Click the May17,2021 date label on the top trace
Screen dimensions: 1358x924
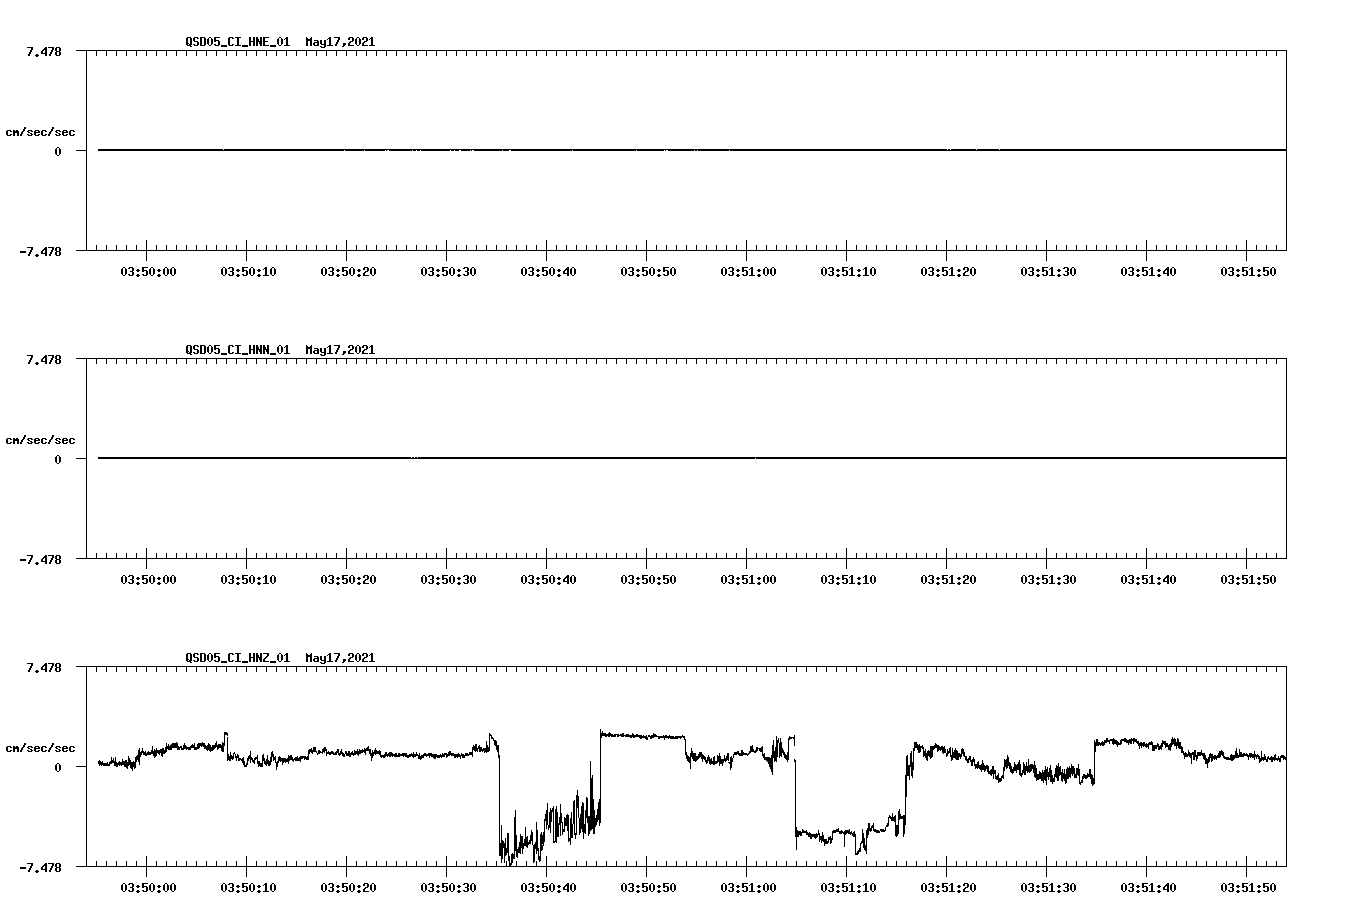pyautogui.click(x=339, y=43)
